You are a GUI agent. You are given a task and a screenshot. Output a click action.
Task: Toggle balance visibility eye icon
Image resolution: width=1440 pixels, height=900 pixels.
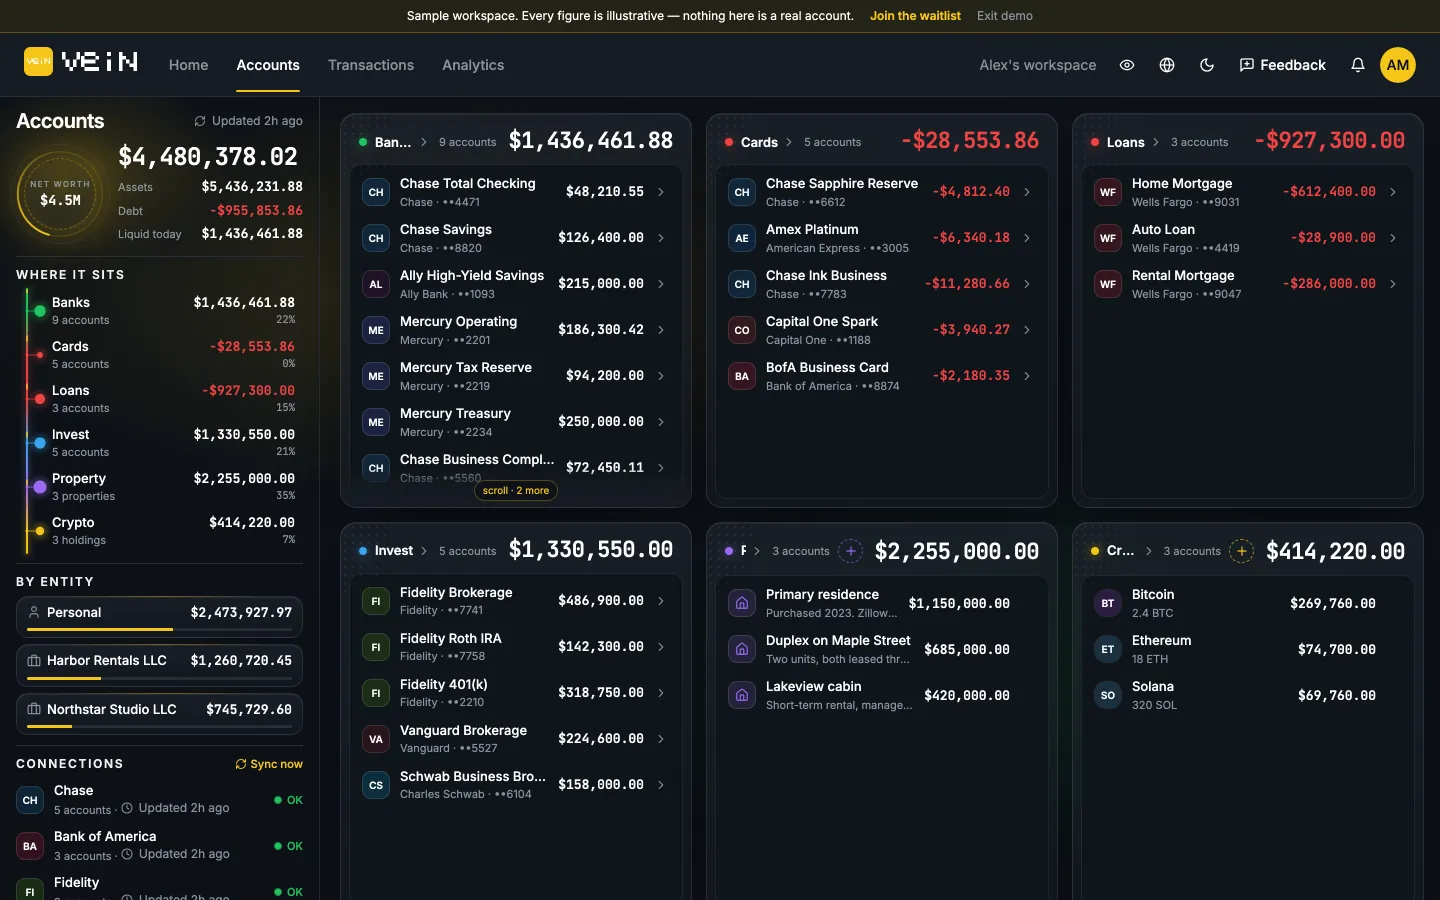point(1127,65)
